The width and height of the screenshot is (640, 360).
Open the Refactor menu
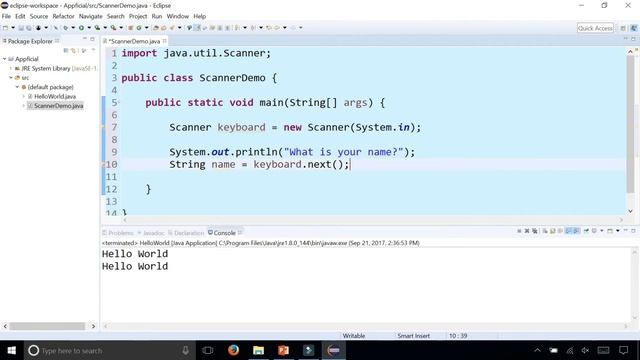tap(63, 16)
